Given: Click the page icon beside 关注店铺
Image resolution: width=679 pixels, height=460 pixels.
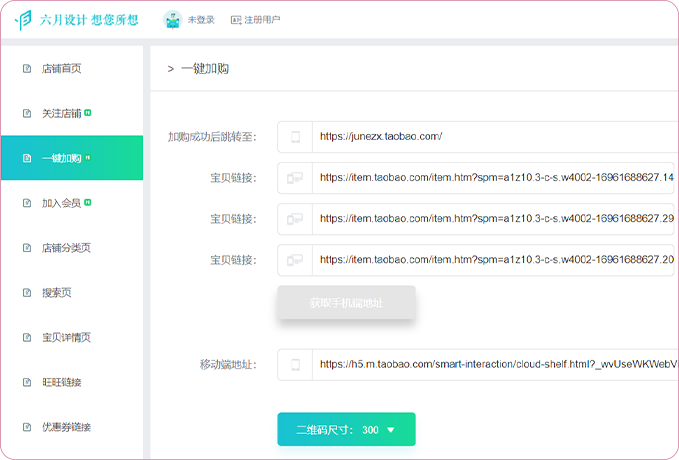Looking at the screenshot, I should pyautogui.click(x=27, y=113).
